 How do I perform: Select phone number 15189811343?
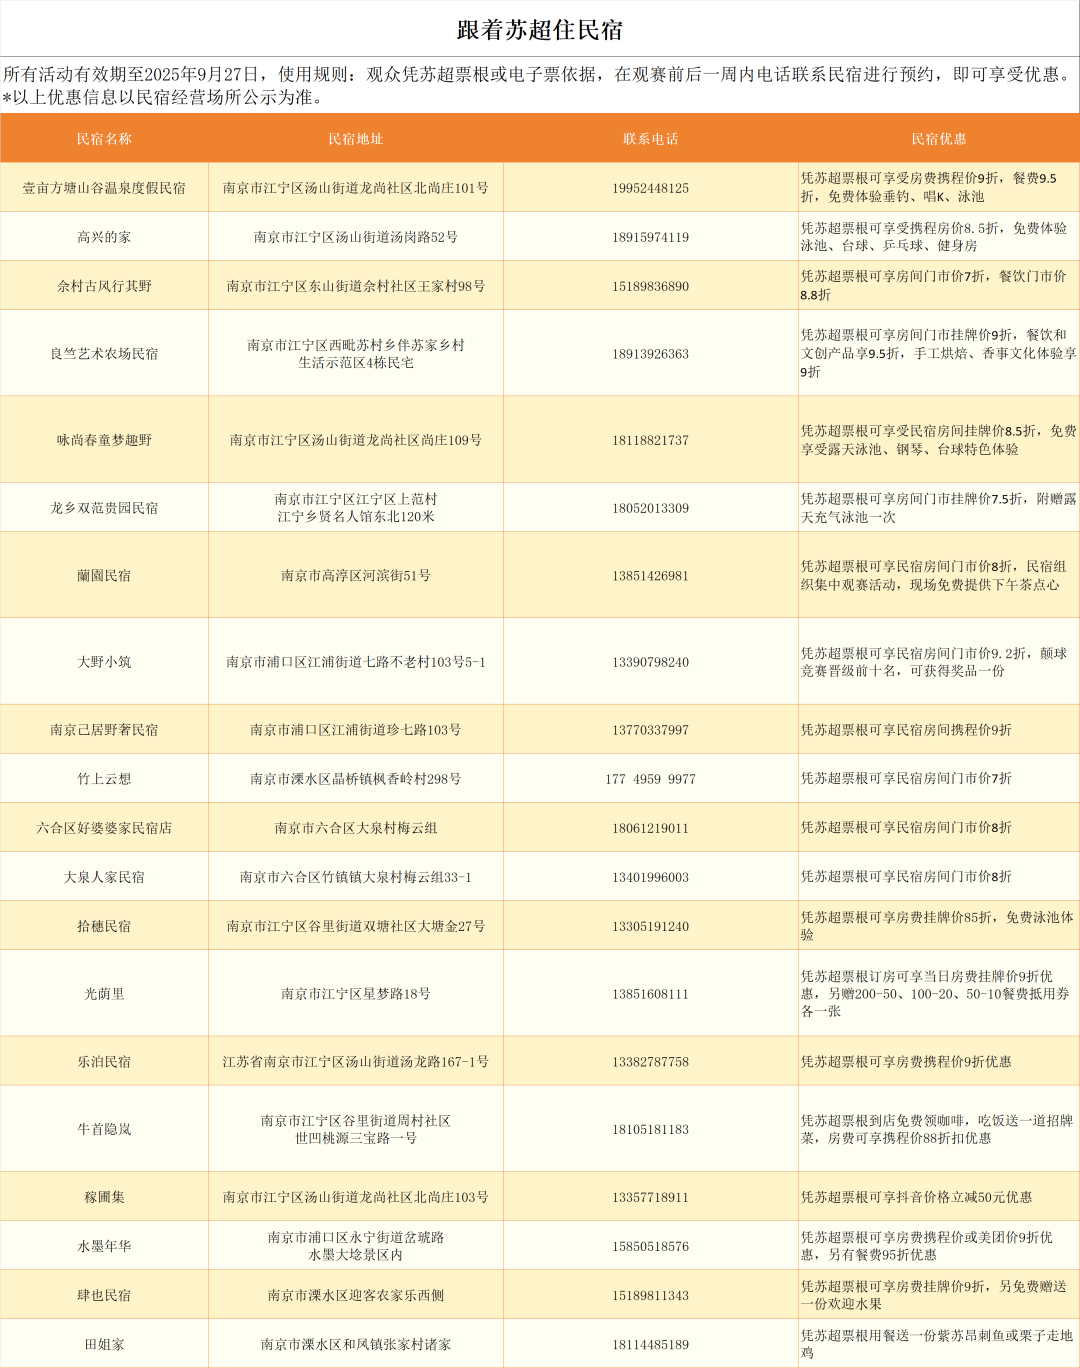pos(650,1295)
